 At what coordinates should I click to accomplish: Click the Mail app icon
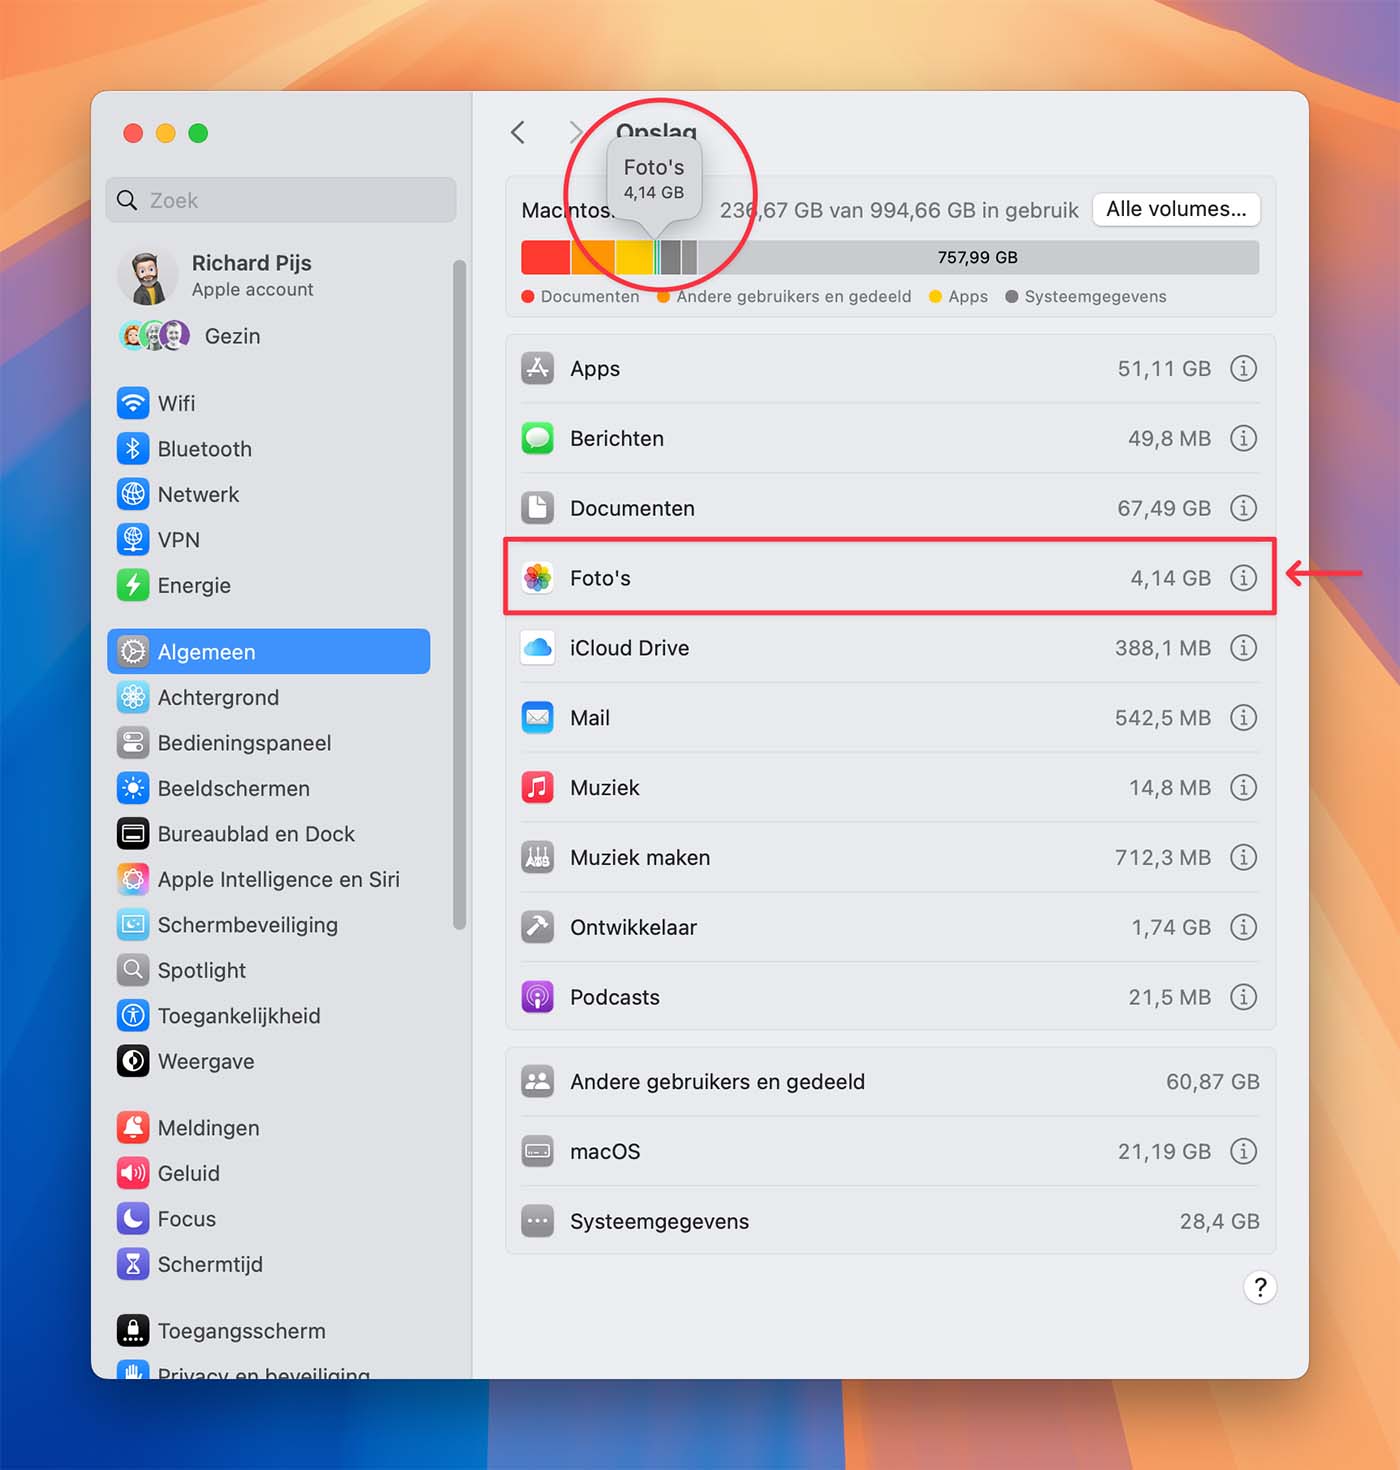tap(537, 717)
